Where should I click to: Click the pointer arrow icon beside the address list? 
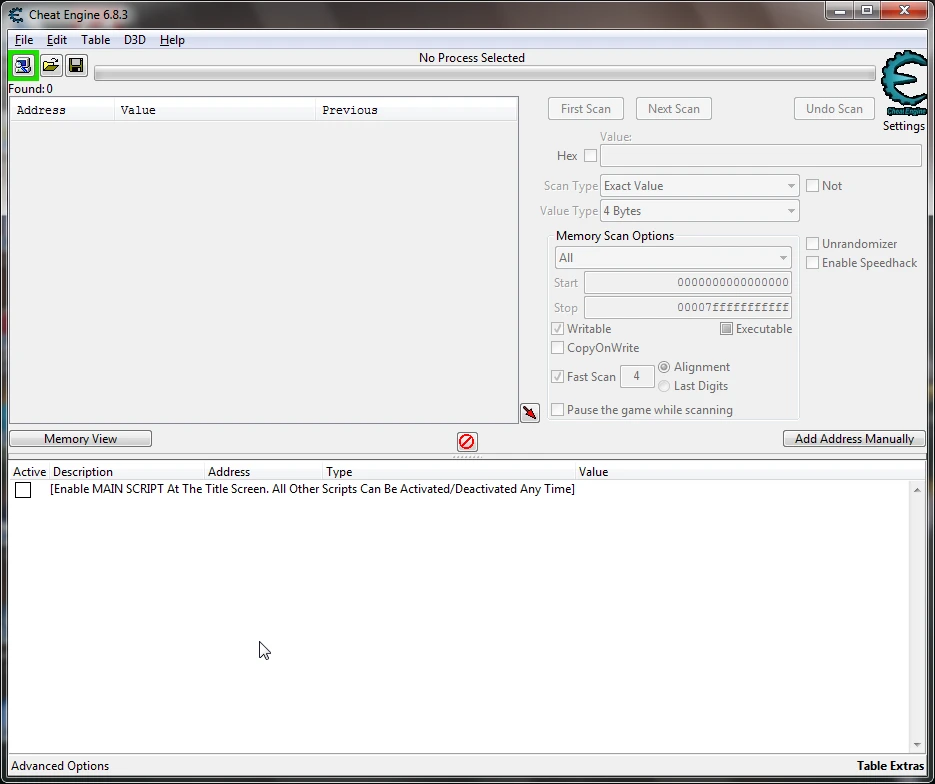point(529,412)
